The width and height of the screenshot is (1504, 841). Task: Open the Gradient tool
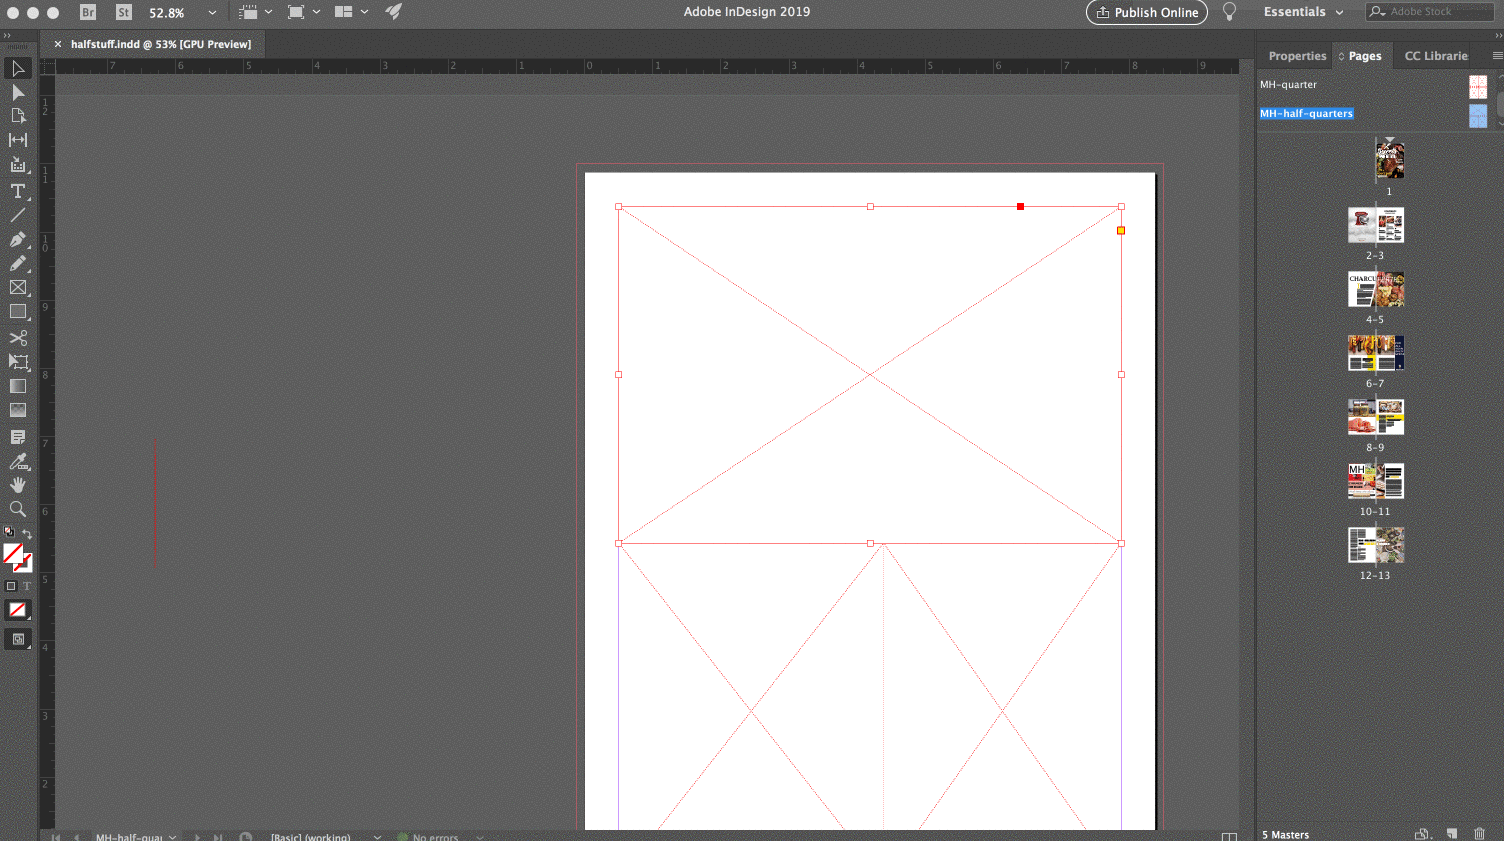click(18, 386)
